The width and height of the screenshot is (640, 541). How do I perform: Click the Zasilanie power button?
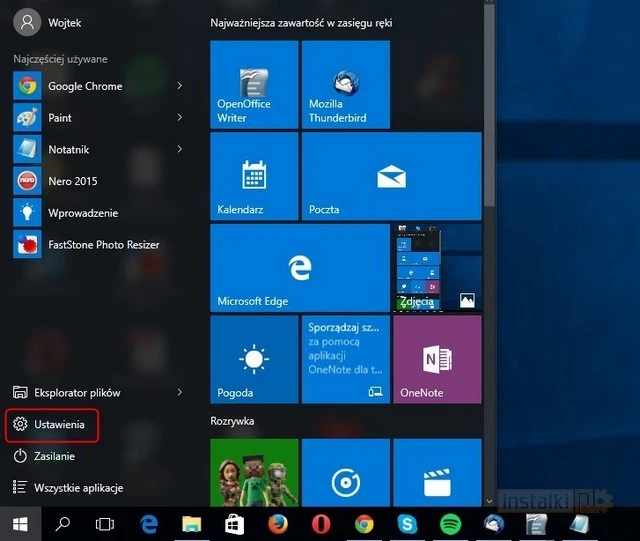[54, 456]
